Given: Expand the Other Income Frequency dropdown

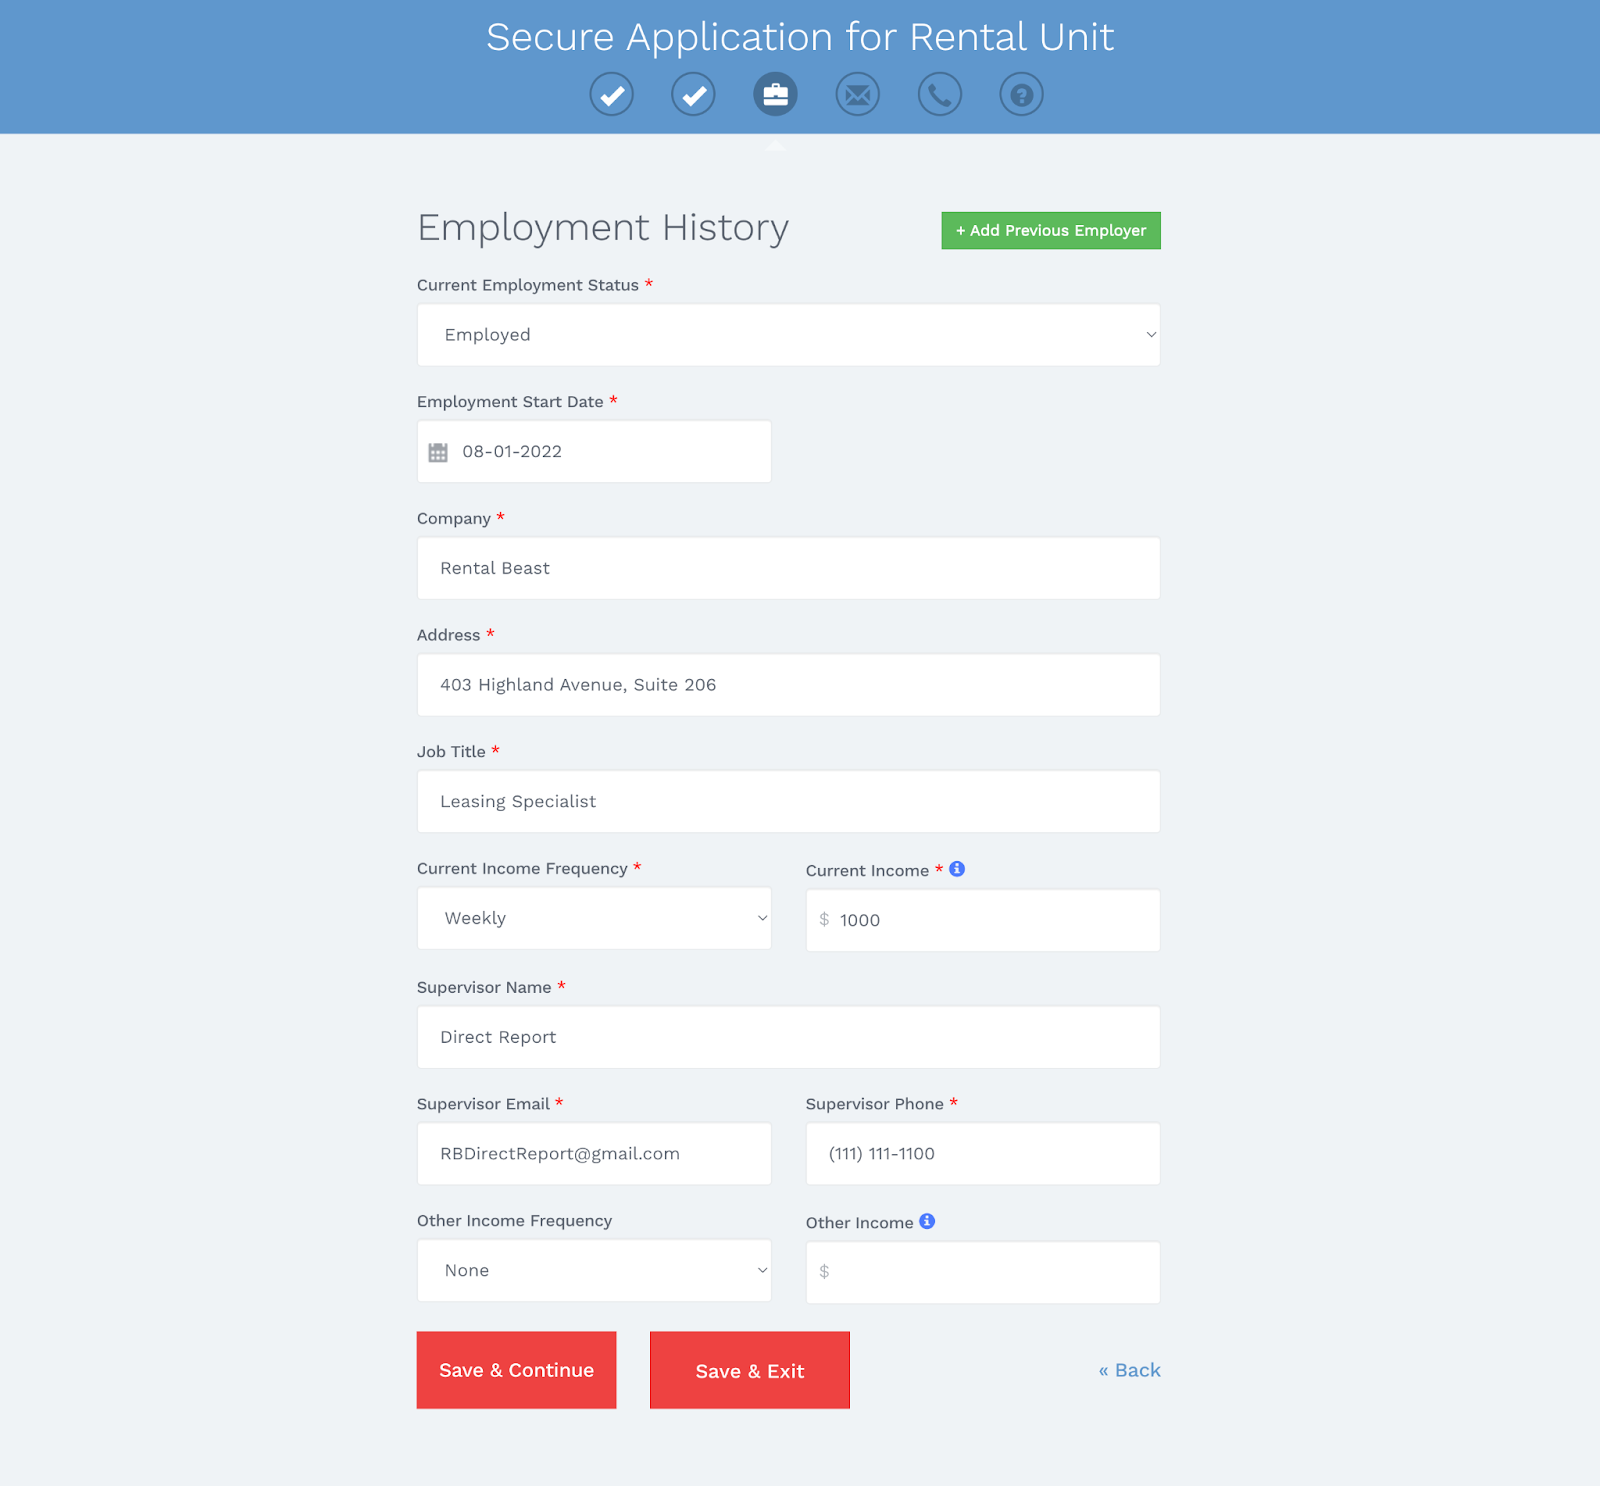Looking at the screenshot, I should click(594, 1270).
